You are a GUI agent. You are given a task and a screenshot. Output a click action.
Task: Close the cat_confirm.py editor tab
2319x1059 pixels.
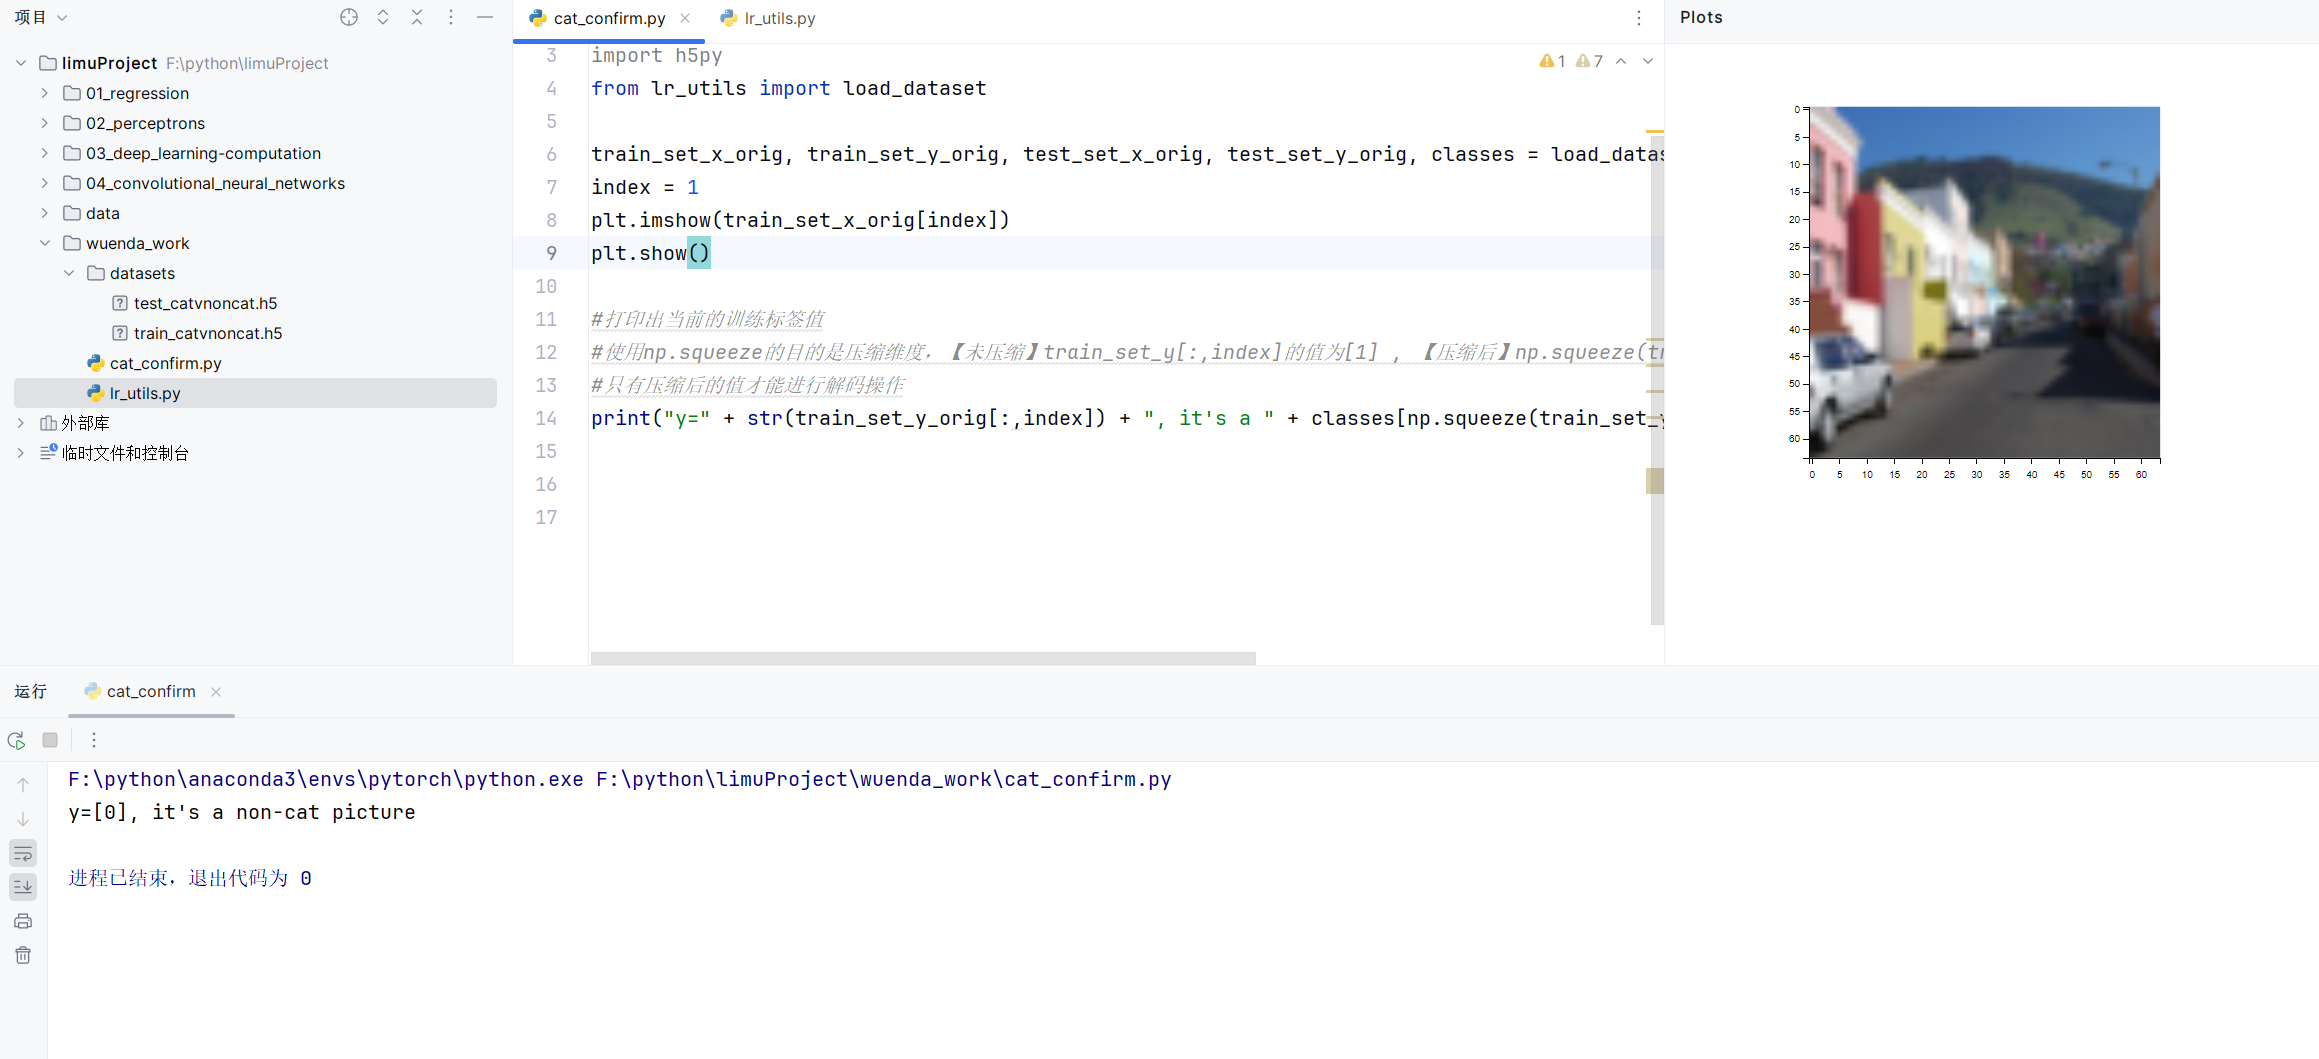(x=685, y=18)
